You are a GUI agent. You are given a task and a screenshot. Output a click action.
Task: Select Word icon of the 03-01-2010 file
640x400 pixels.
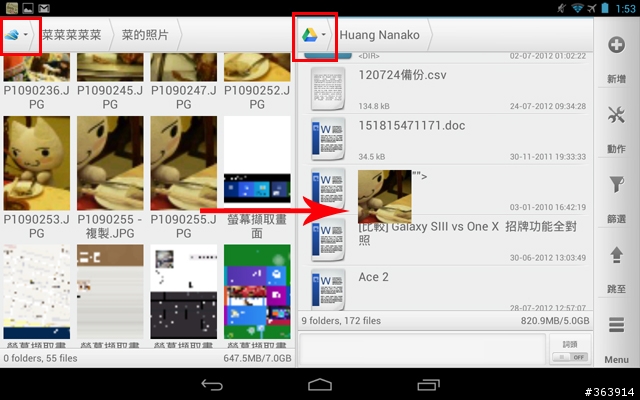pos(328,190)
